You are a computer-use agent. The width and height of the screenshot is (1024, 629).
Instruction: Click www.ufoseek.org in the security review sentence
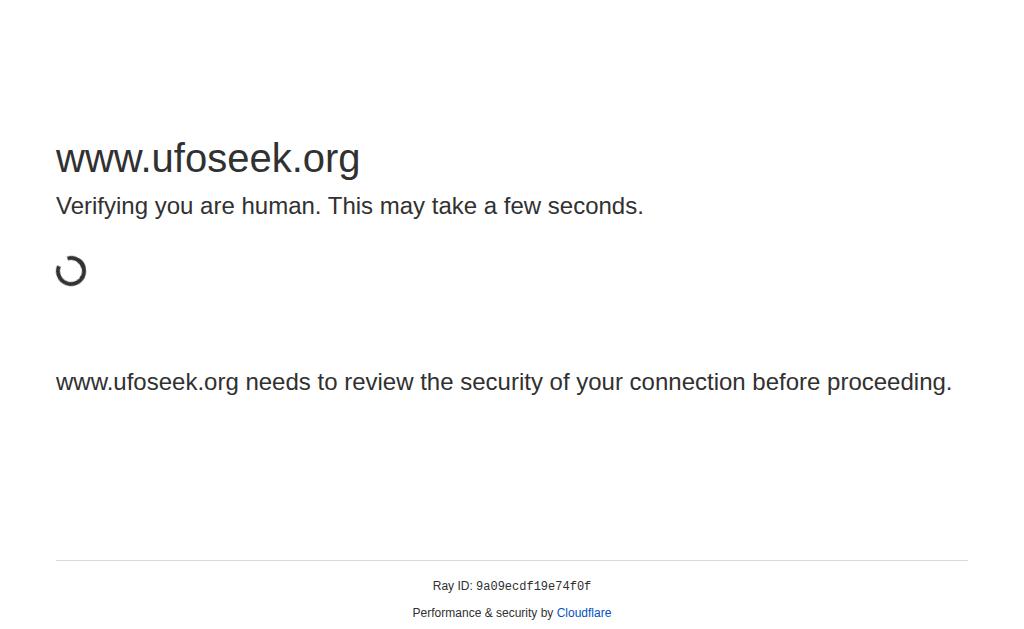click(x=147, y=383)
